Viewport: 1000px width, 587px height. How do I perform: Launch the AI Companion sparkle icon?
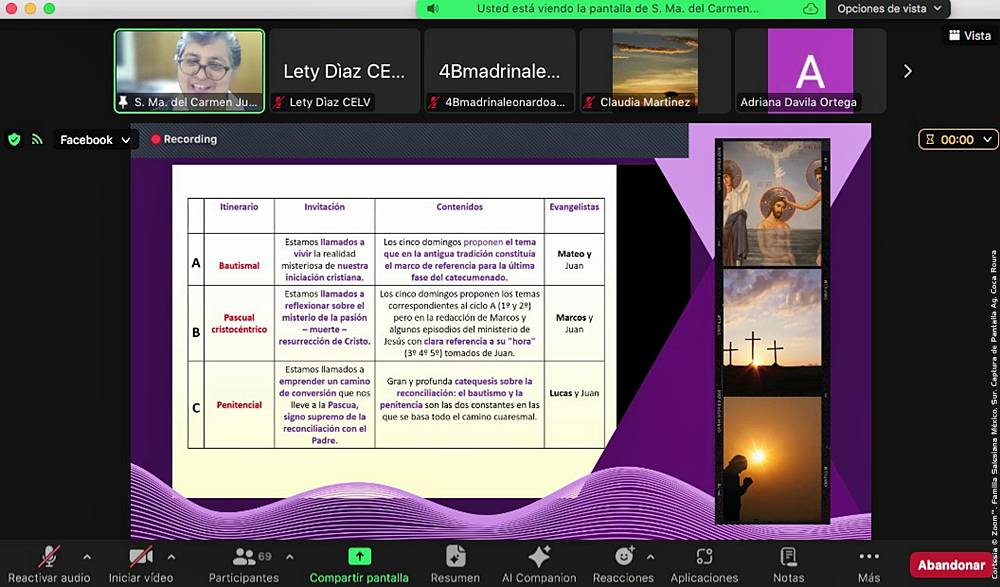point(539,556)
